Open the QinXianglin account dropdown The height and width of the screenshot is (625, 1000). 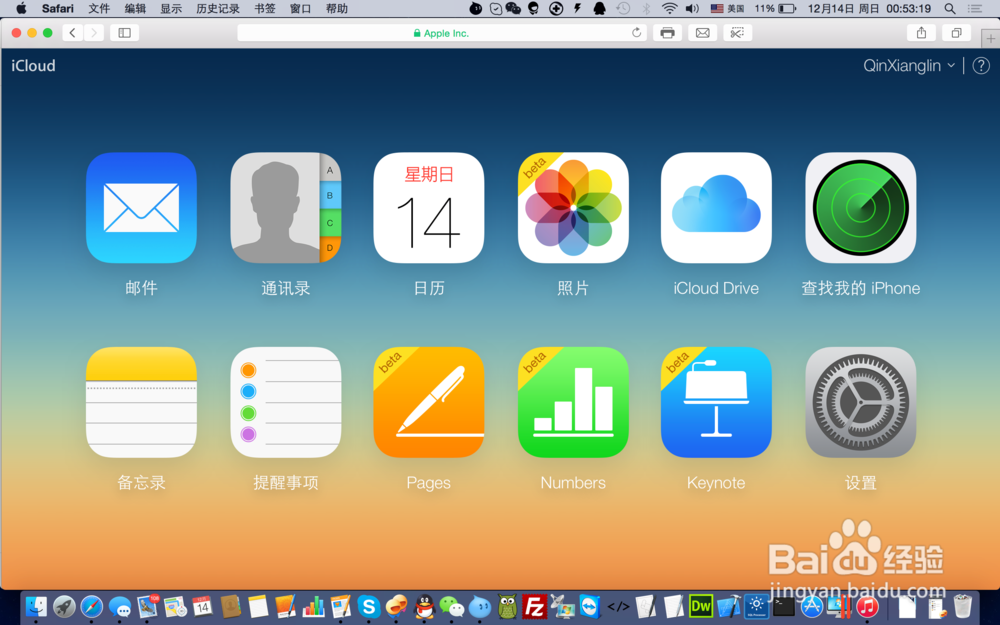[908, 65]
